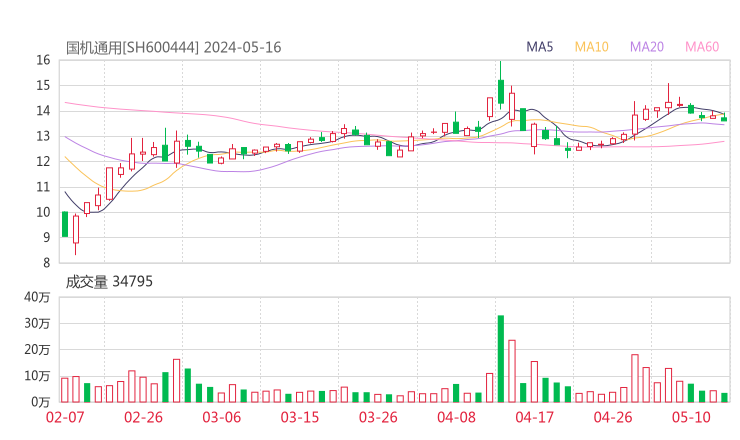
Task: Click the 20万 volume axis label
Action: coord(38,350)
